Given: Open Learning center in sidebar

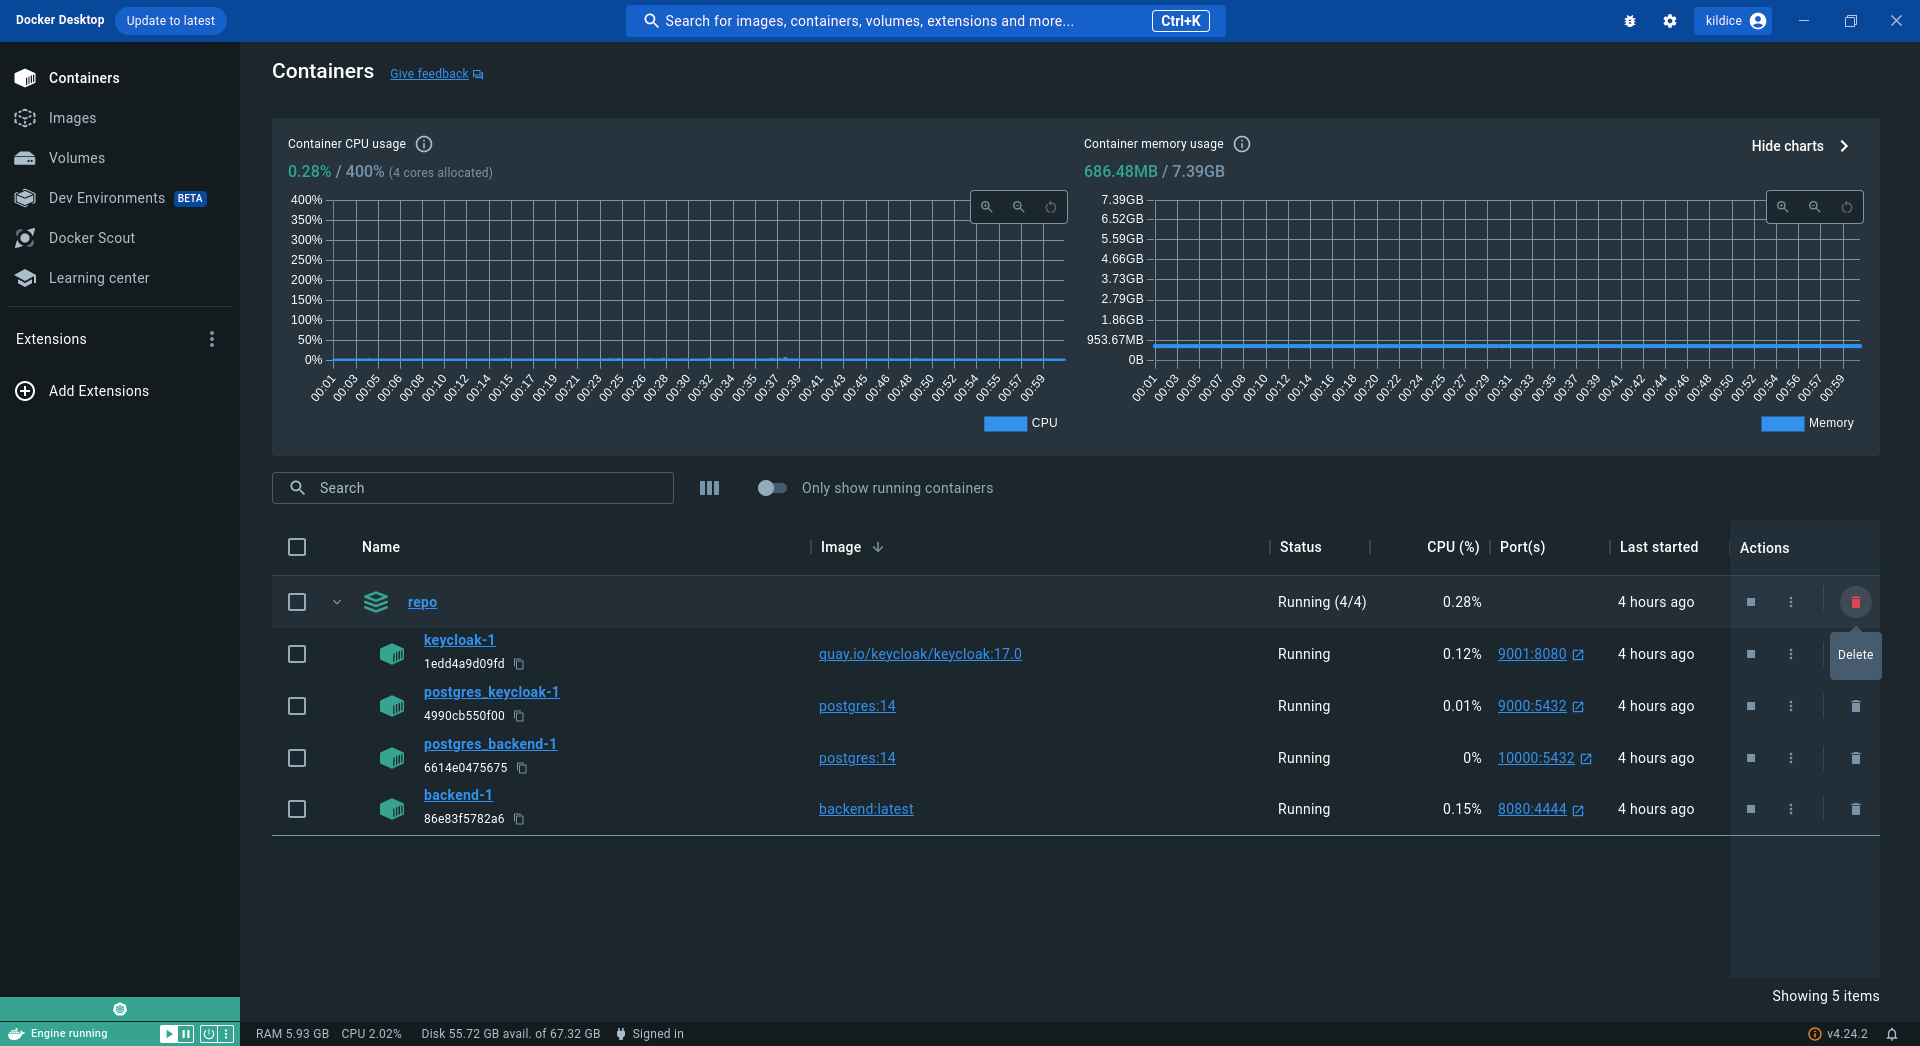Looking at the screenshot, I should click(120, 278).
